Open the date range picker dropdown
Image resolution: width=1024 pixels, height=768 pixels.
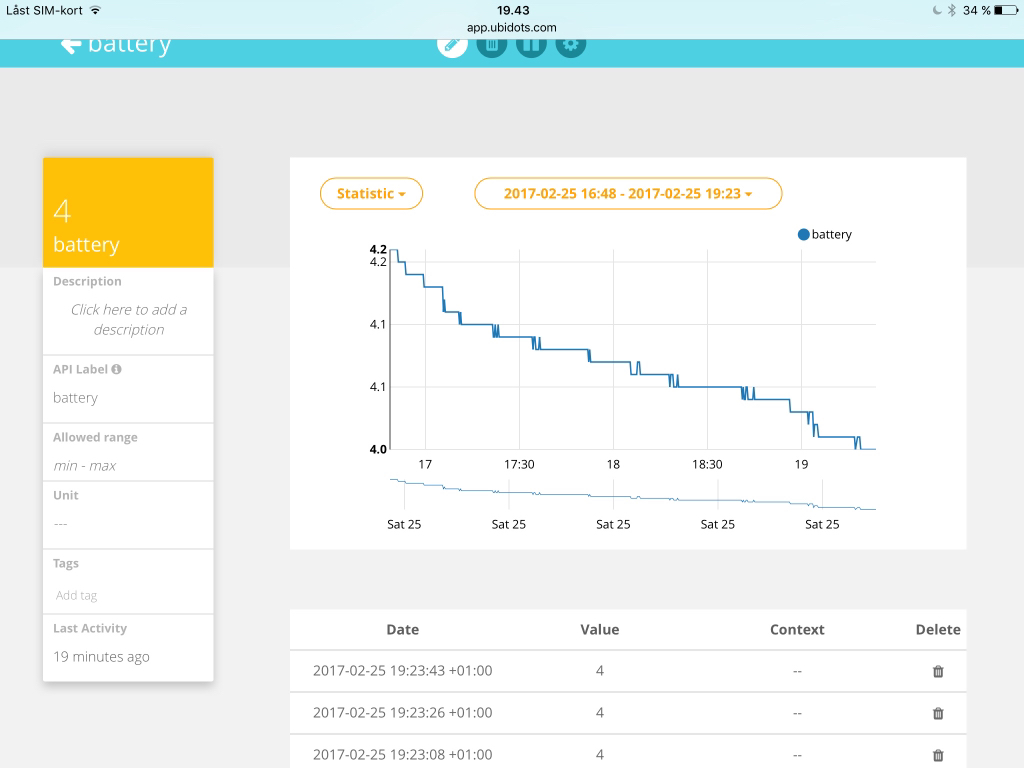[x=628, y=193]
